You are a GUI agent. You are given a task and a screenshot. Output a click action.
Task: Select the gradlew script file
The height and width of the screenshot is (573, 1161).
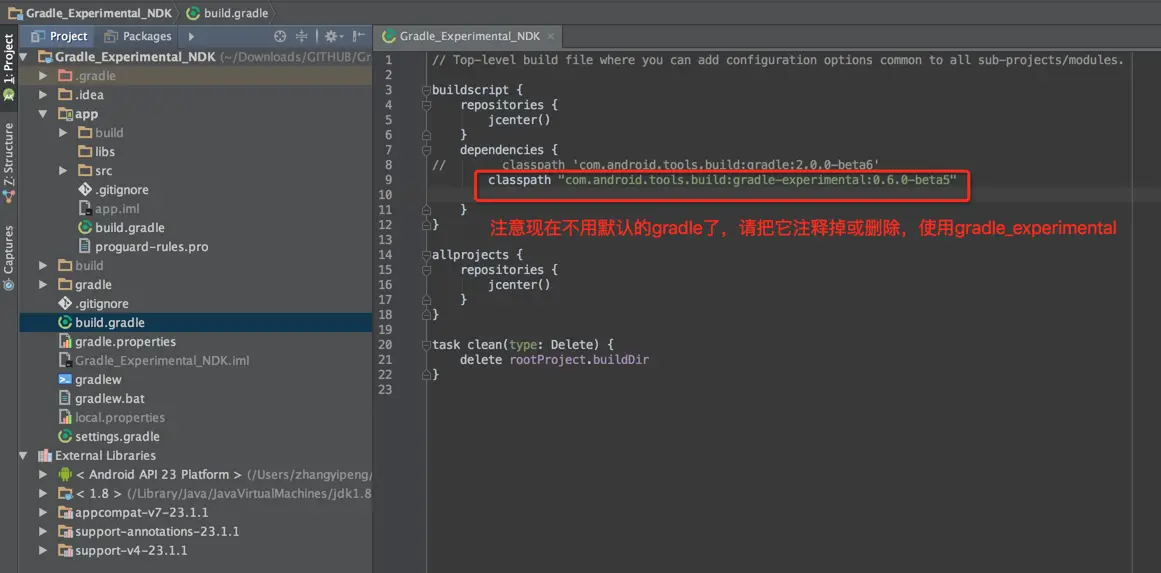(98, 380)
